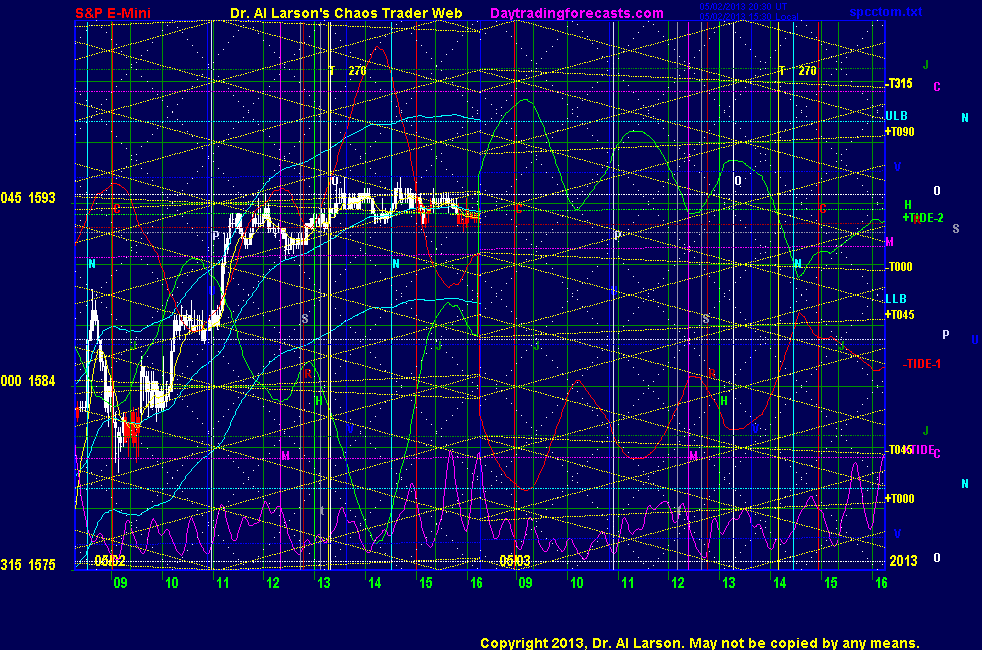Click the -T315 level label
The image size is (982, 650).
pos(899,84)
